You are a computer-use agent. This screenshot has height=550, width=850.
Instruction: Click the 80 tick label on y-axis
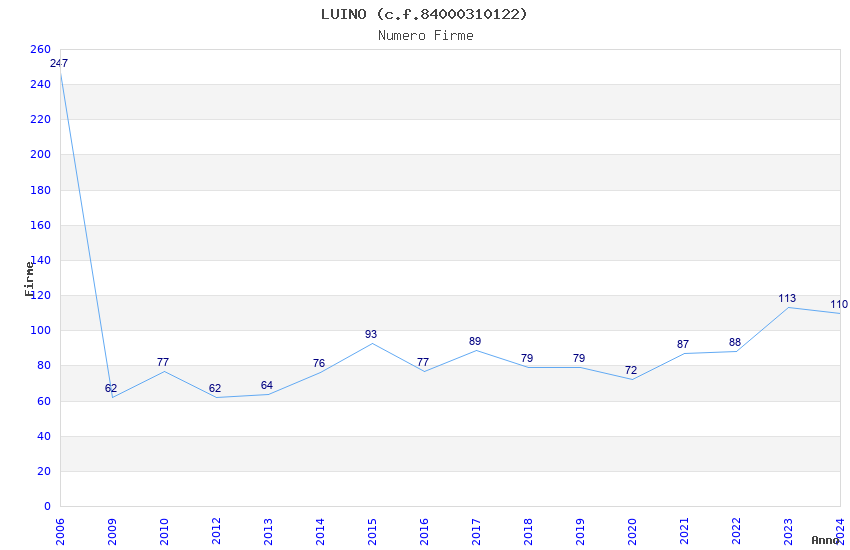pyautogui.click(x=44, y=365)
